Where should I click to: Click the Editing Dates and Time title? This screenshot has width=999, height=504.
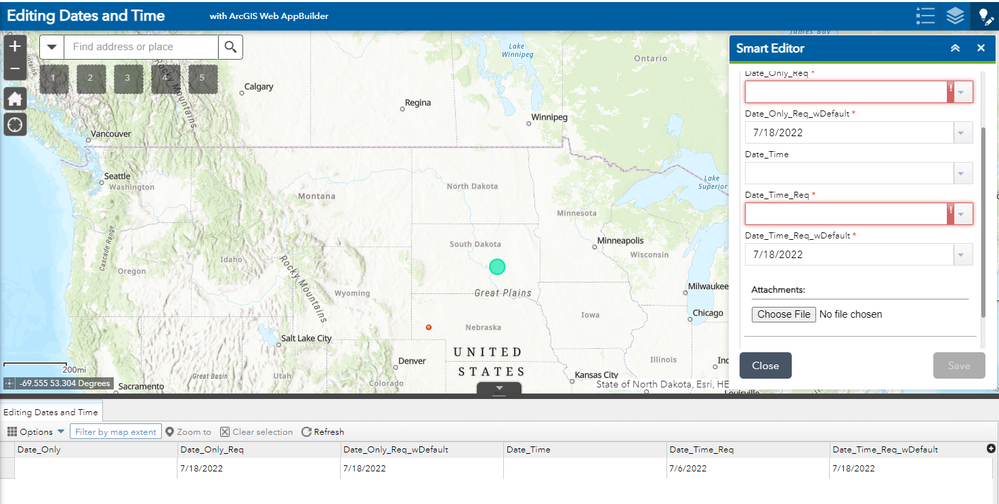point(85,16)
